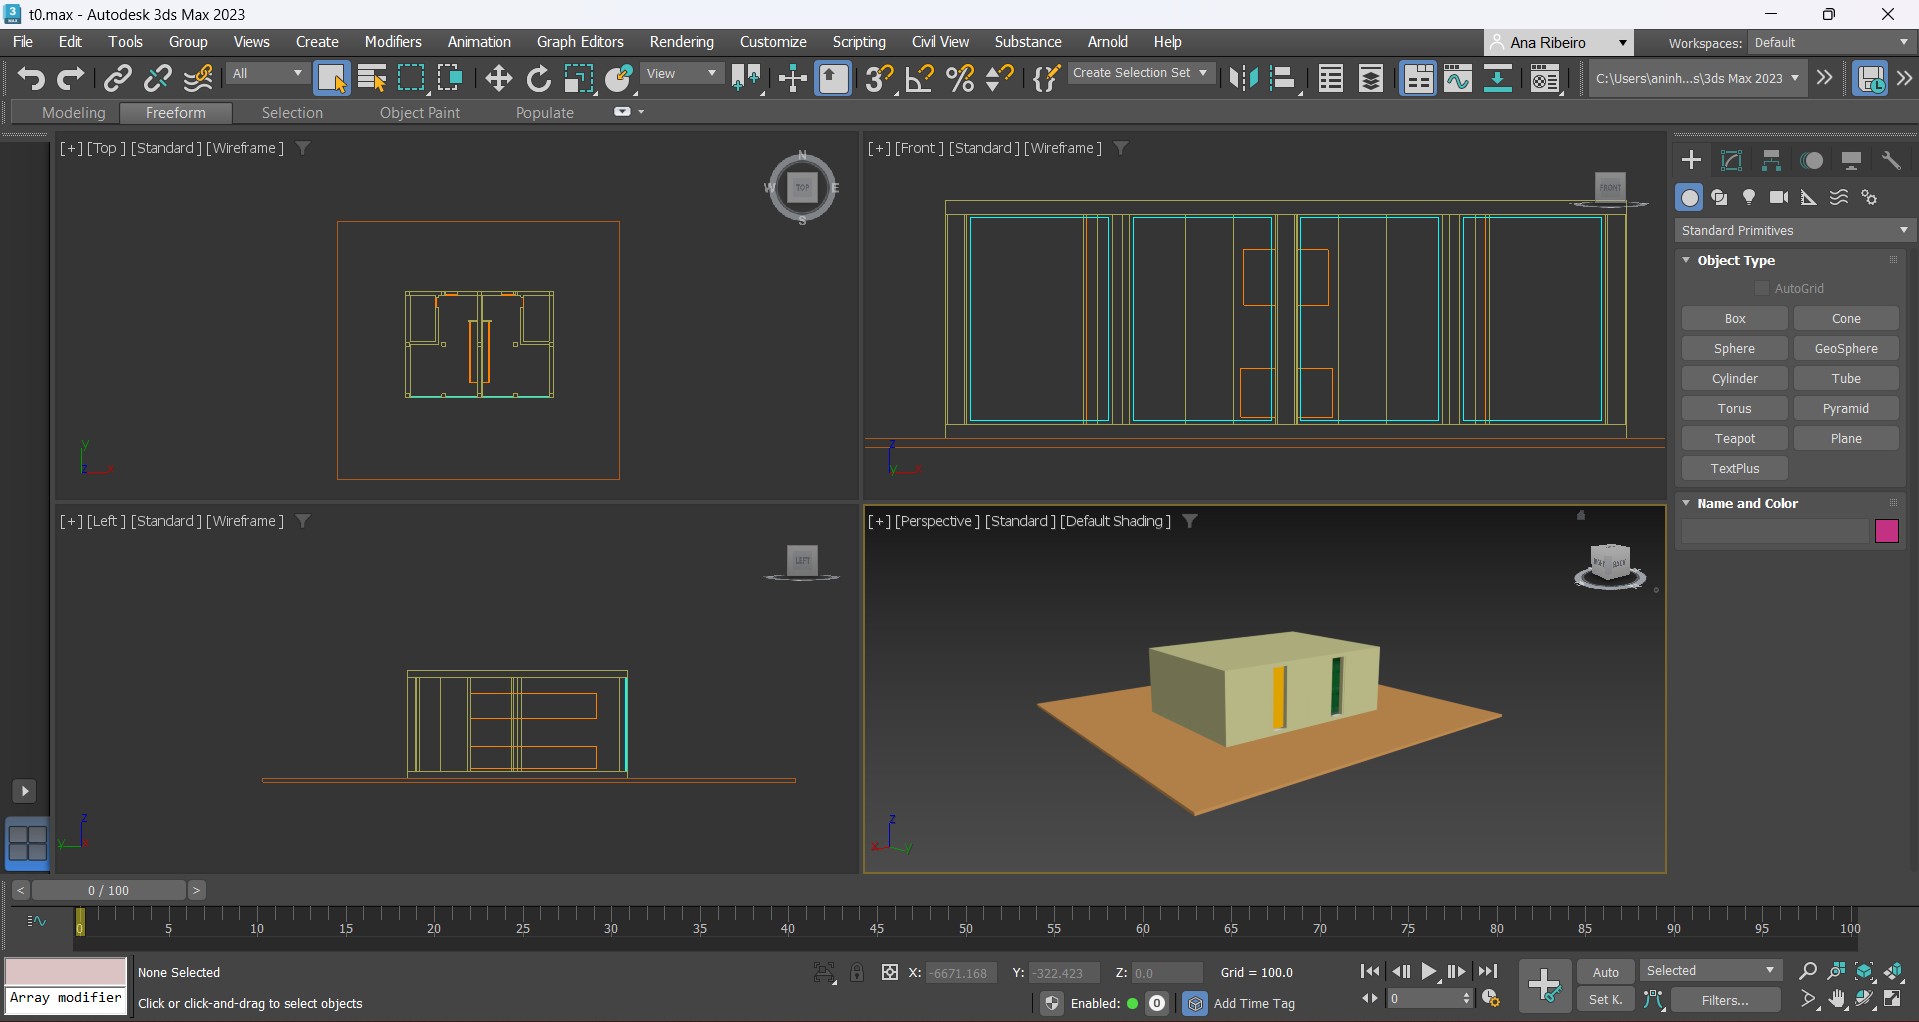Image resolution: width=1919 pixels, height=1022 pixels.
Task: Open the Standard Primitives dropdown
Action: coord(1794,231)
